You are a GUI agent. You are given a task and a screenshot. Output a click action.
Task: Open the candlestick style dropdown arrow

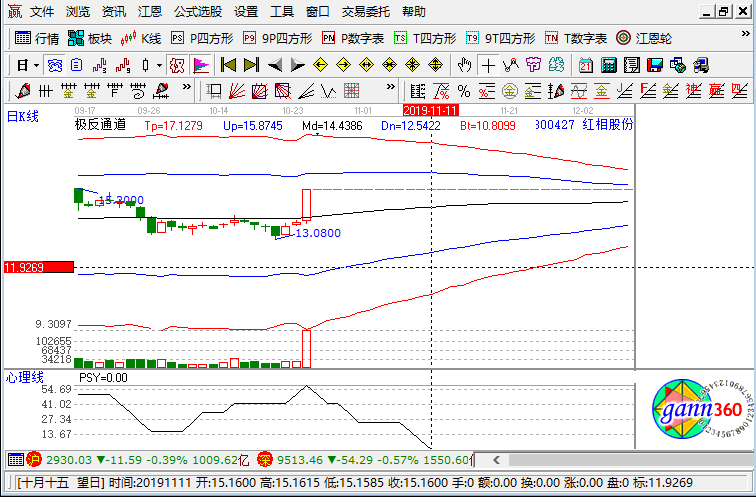tap(159, 65)
